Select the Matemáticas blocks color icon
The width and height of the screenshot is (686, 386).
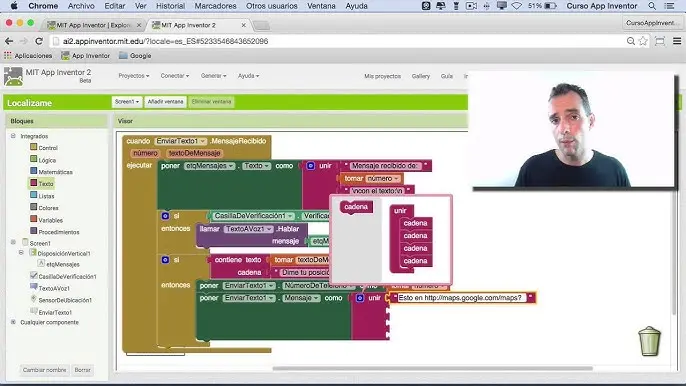[x=34, y=171]
